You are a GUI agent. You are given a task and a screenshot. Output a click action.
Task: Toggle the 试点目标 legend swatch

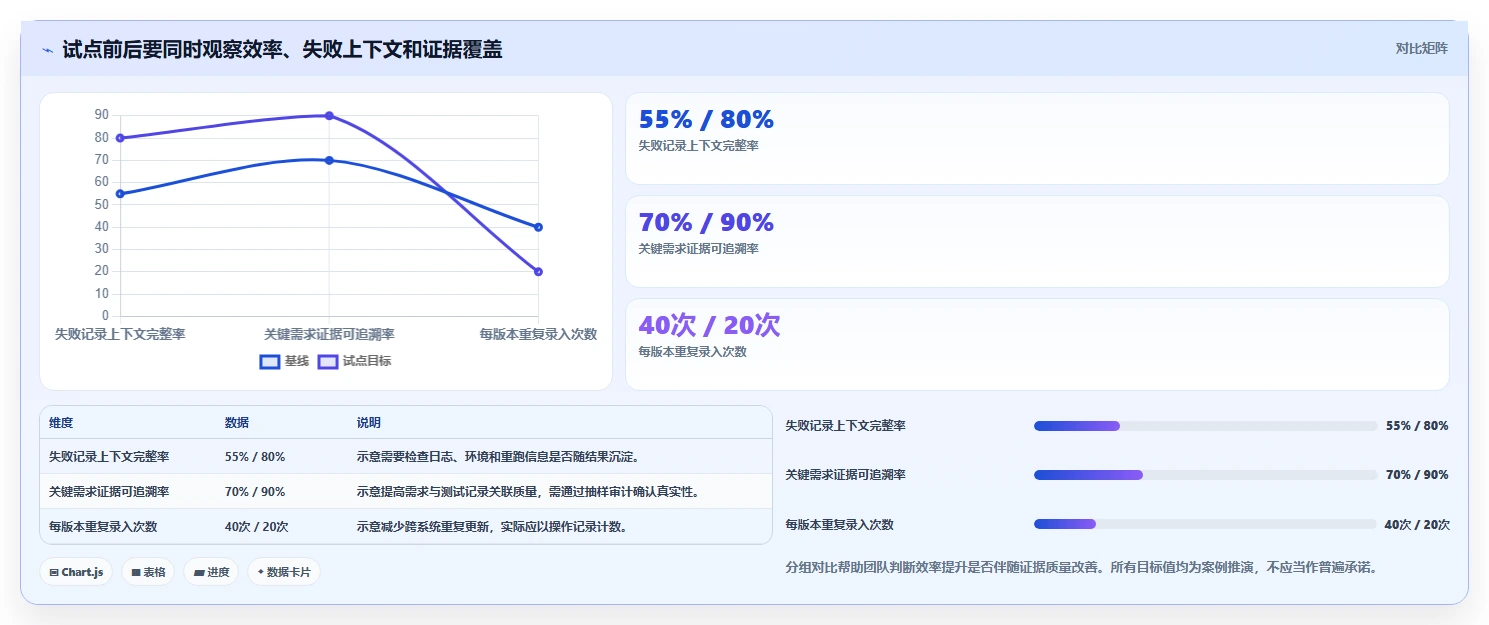tap(328, 362)
